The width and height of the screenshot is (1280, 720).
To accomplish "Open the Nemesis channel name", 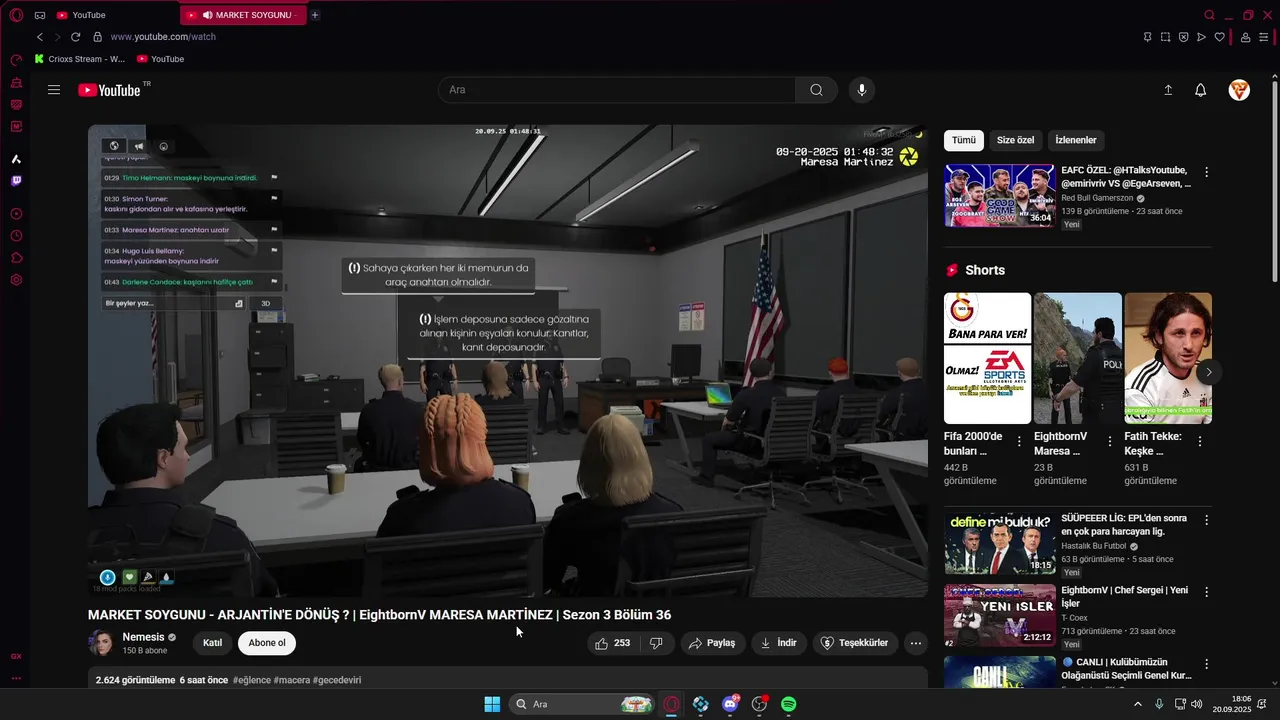I will pyautogui.click(x=143, y=637).
